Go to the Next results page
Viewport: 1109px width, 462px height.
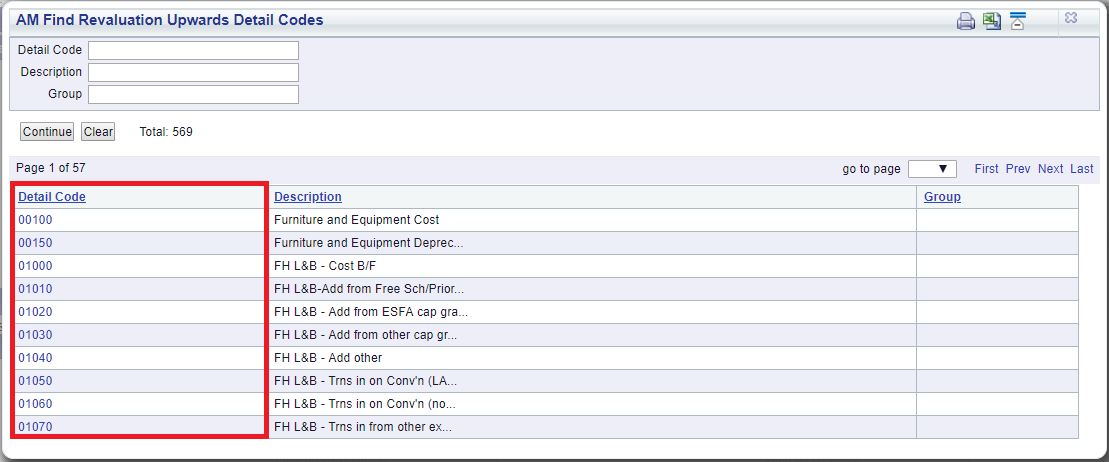tap(1050, 169)
